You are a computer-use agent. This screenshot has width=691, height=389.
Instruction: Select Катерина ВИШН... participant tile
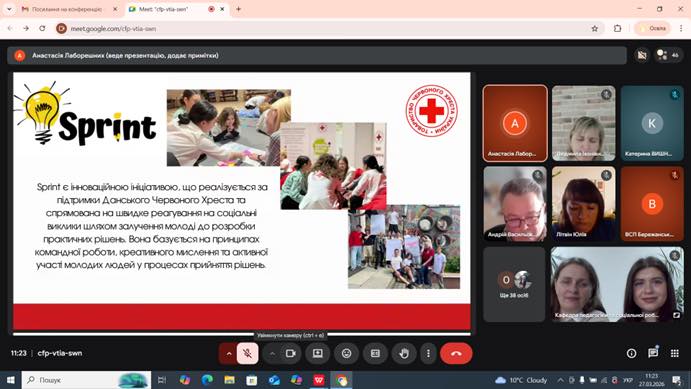coord(652,123)
